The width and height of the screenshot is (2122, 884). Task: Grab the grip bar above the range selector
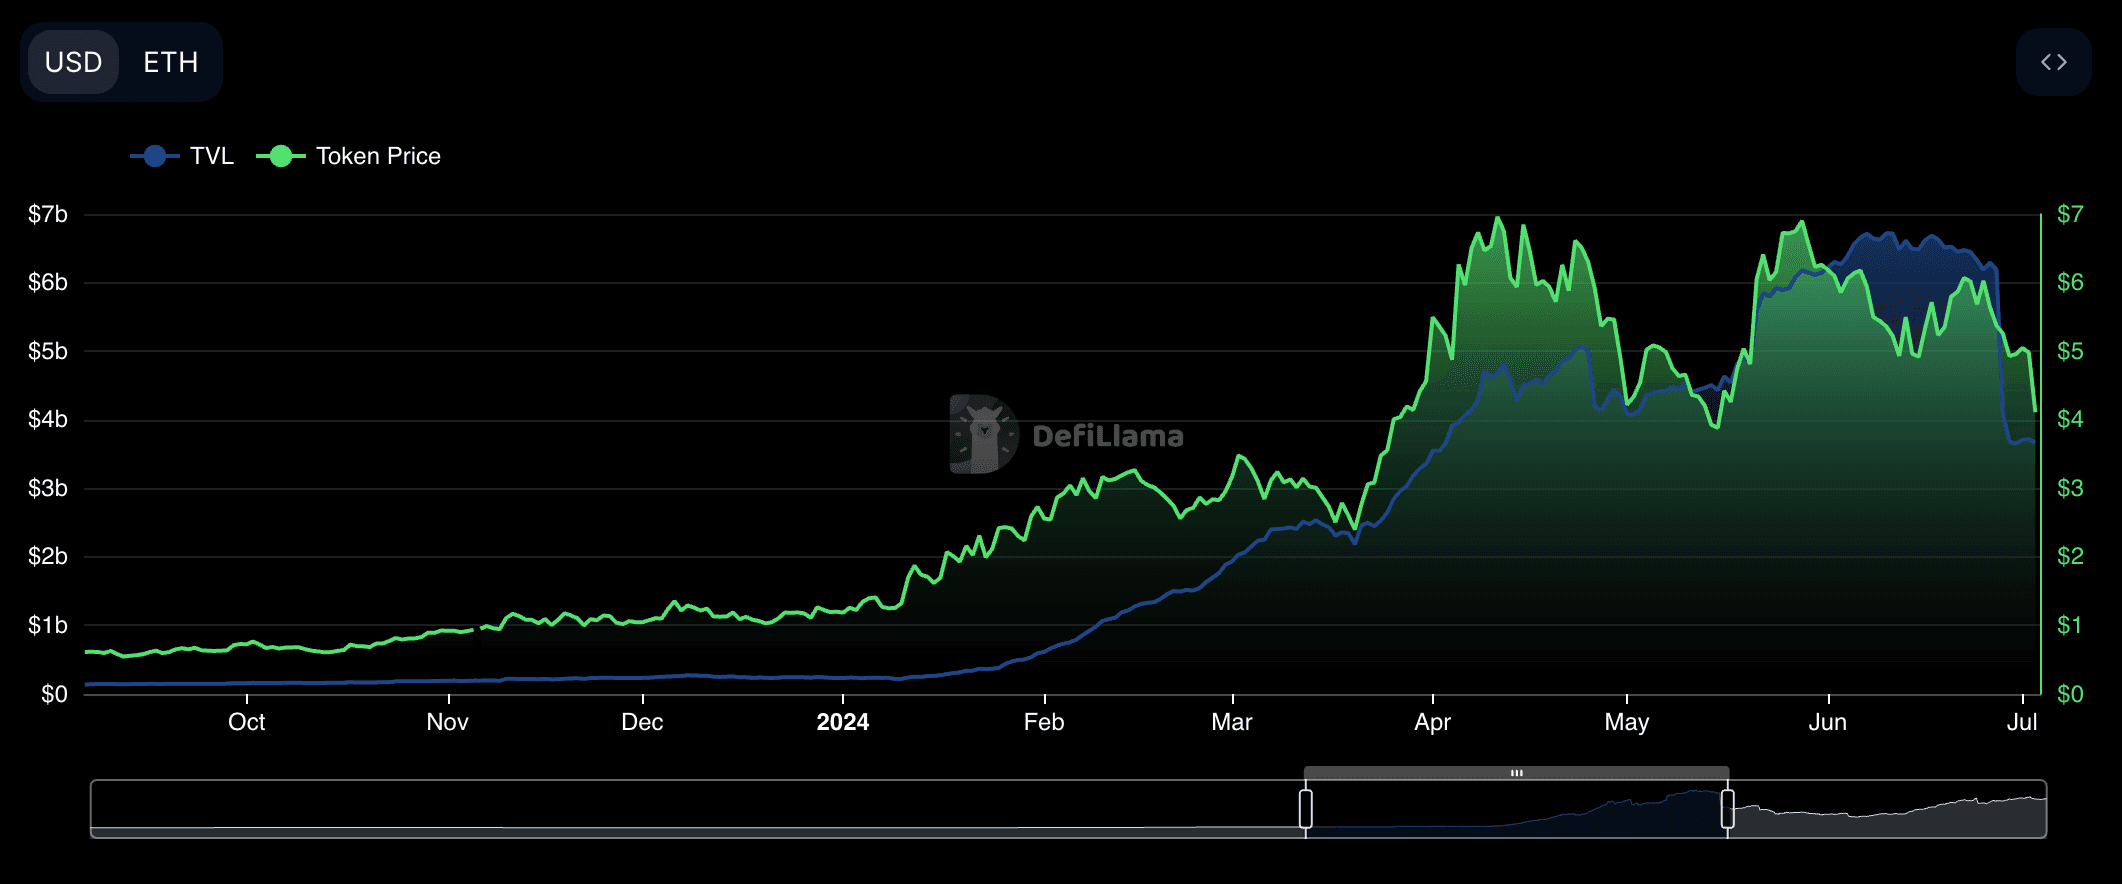coord(1516,773)
